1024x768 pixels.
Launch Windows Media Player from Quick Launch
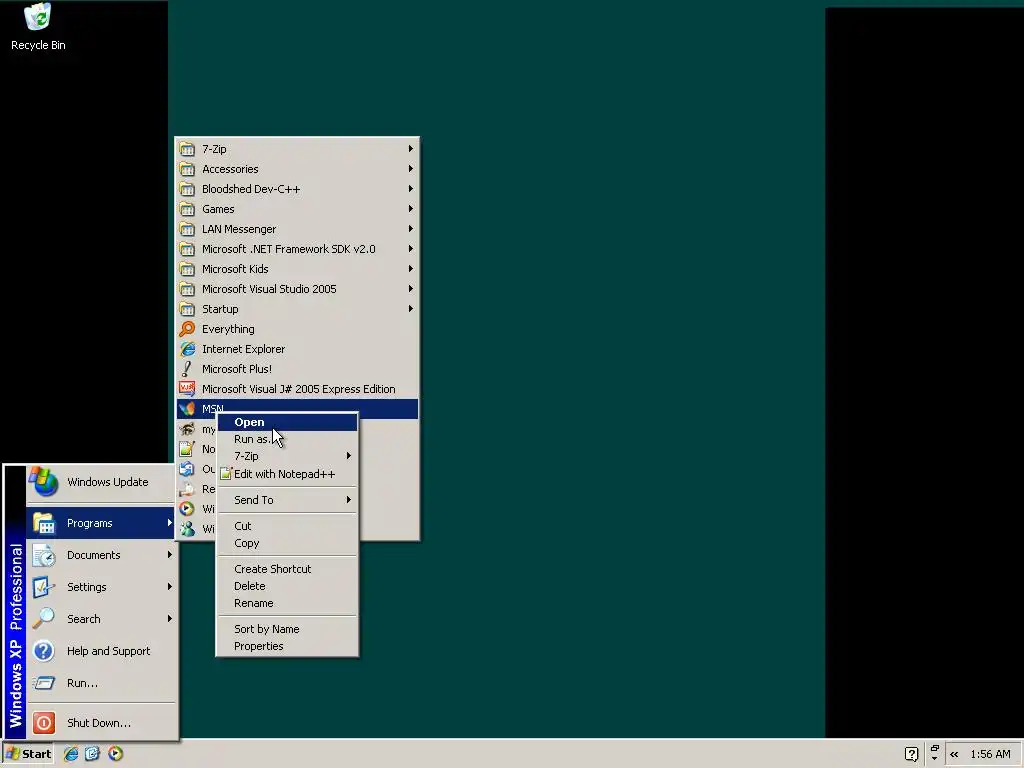coord(115,754)
